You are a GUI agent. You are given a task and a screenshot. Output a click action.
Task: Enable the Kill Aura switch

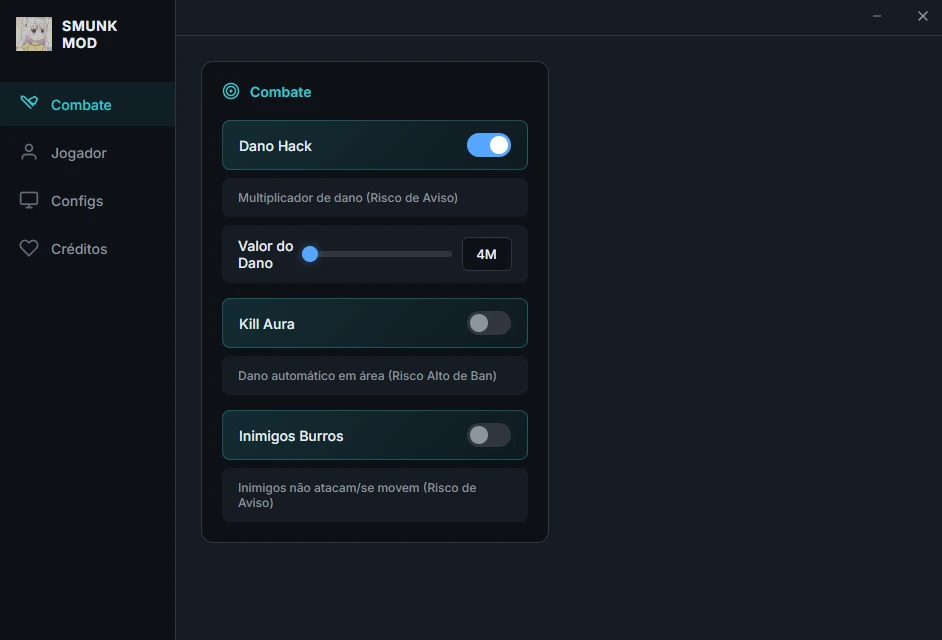tap(489, 323)
